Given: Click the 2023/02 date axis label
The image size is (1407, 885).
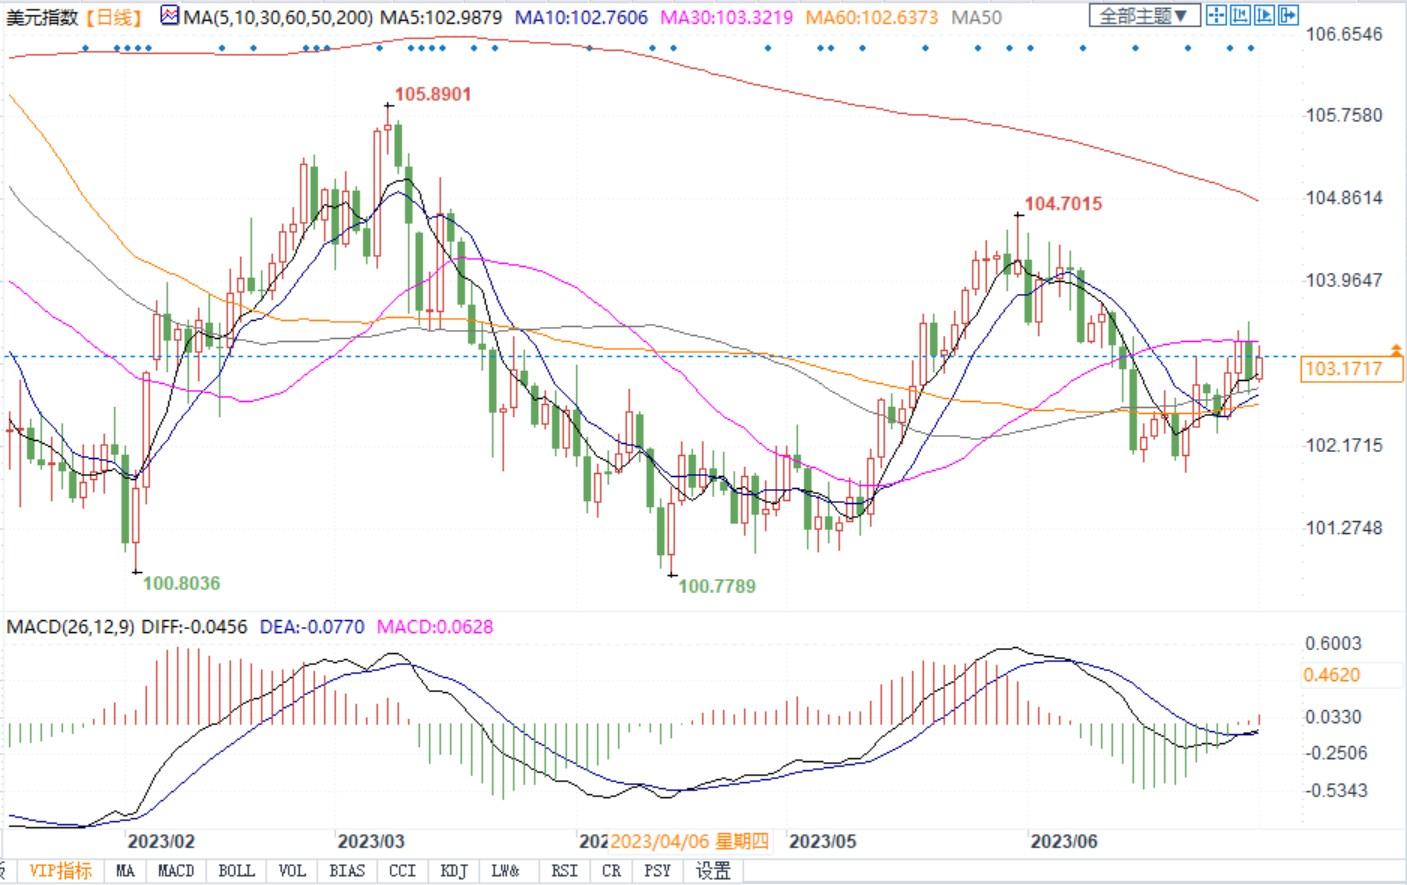Looking at the screenshot, I should (x=161, y=841).
